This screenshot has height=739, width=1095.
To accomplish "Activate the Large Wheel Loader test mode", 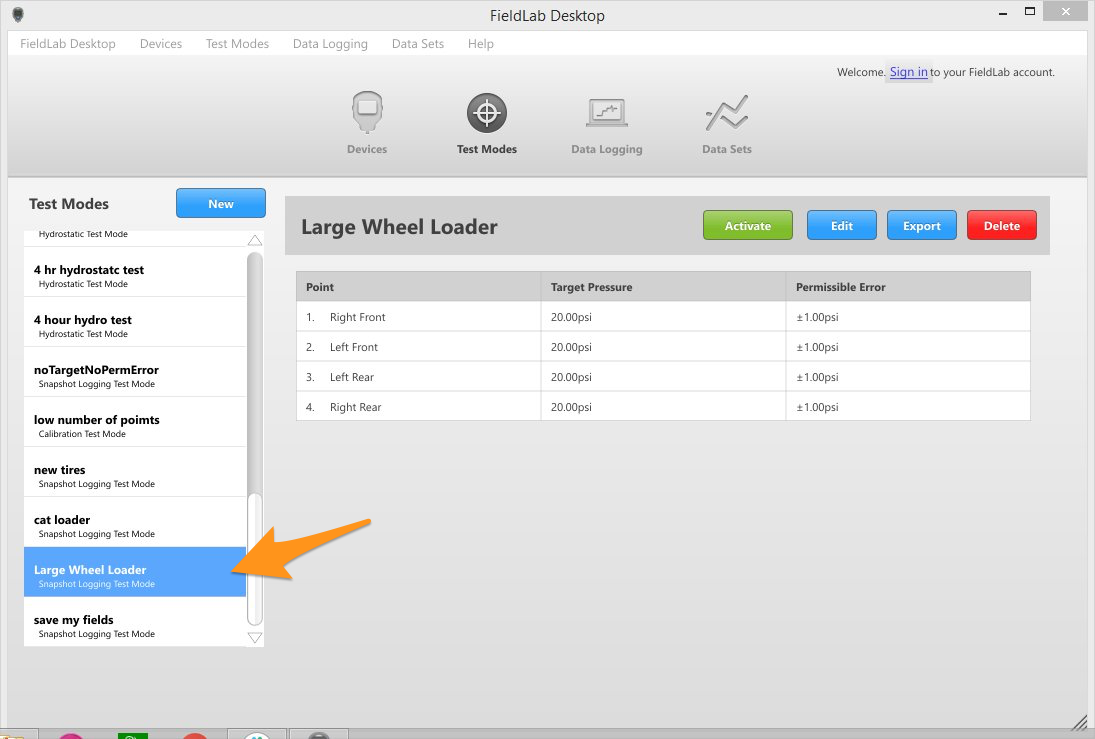I will click(747, 226).
